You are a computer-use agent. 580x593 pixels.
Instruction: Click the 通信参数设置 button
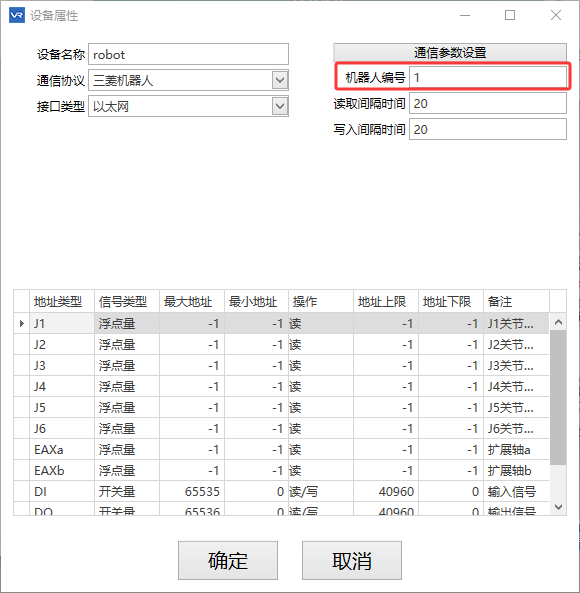(450, 53)
